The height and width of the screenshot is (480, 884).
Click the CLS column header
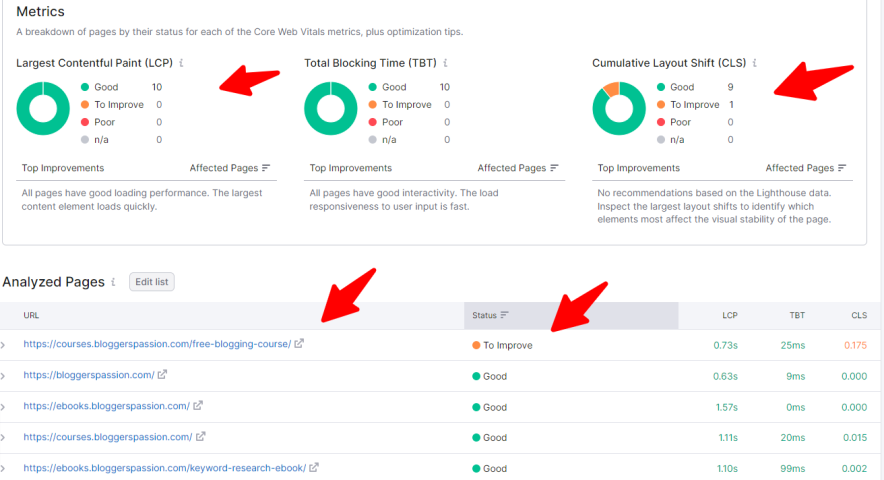pos(859,315)
